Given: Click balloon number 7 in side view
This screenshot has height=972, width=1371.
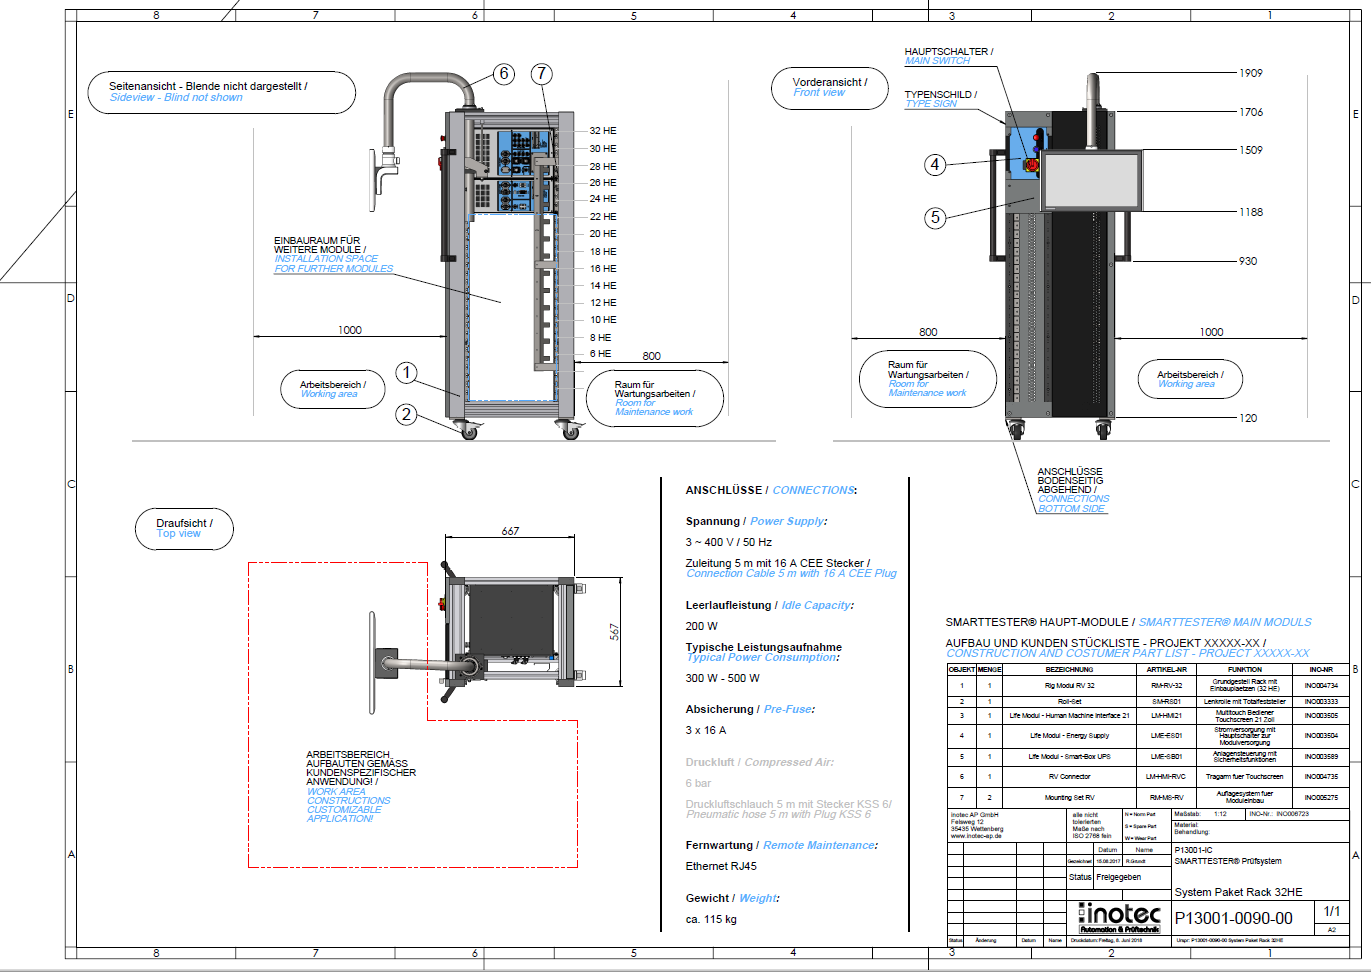Looking at the screenshot, I should point(541,74).
